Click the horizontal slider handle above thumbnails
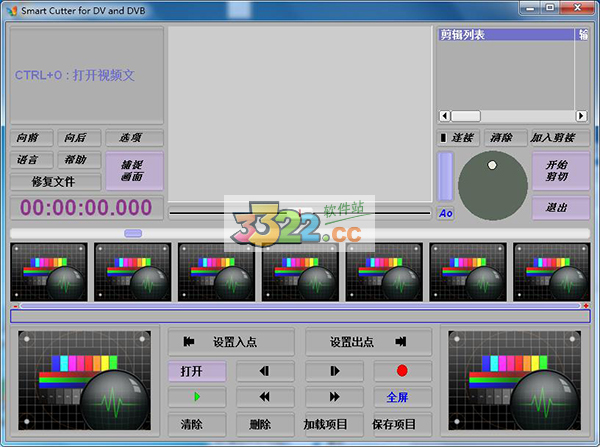Viewport: 600px width, 447px height. point(133,233)
